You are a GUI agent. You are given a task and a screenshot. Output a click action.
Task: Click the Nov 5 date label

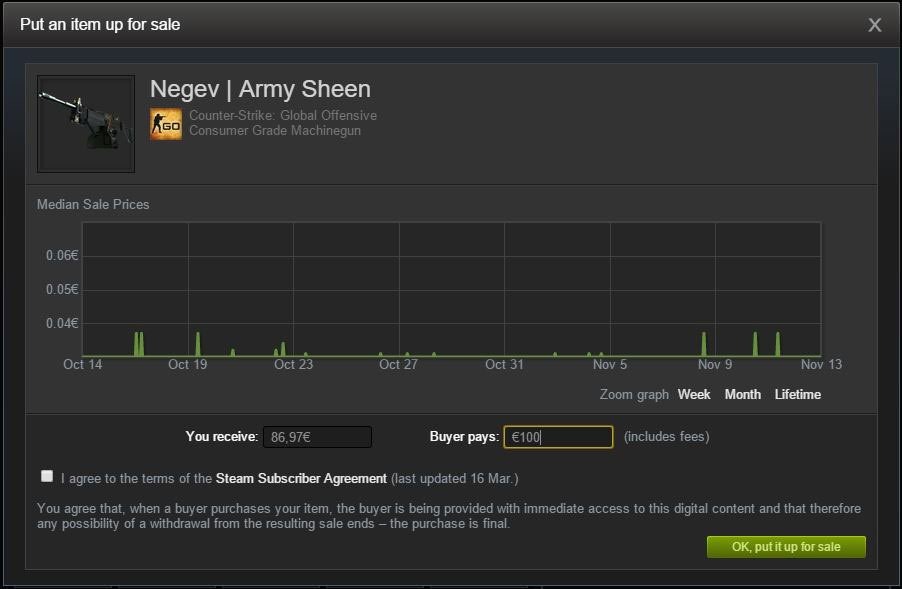(x=610, y=364)
